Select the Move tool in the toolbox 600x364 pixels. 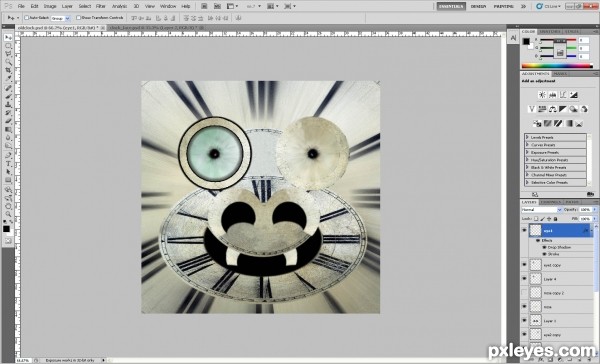coord(8,38)
